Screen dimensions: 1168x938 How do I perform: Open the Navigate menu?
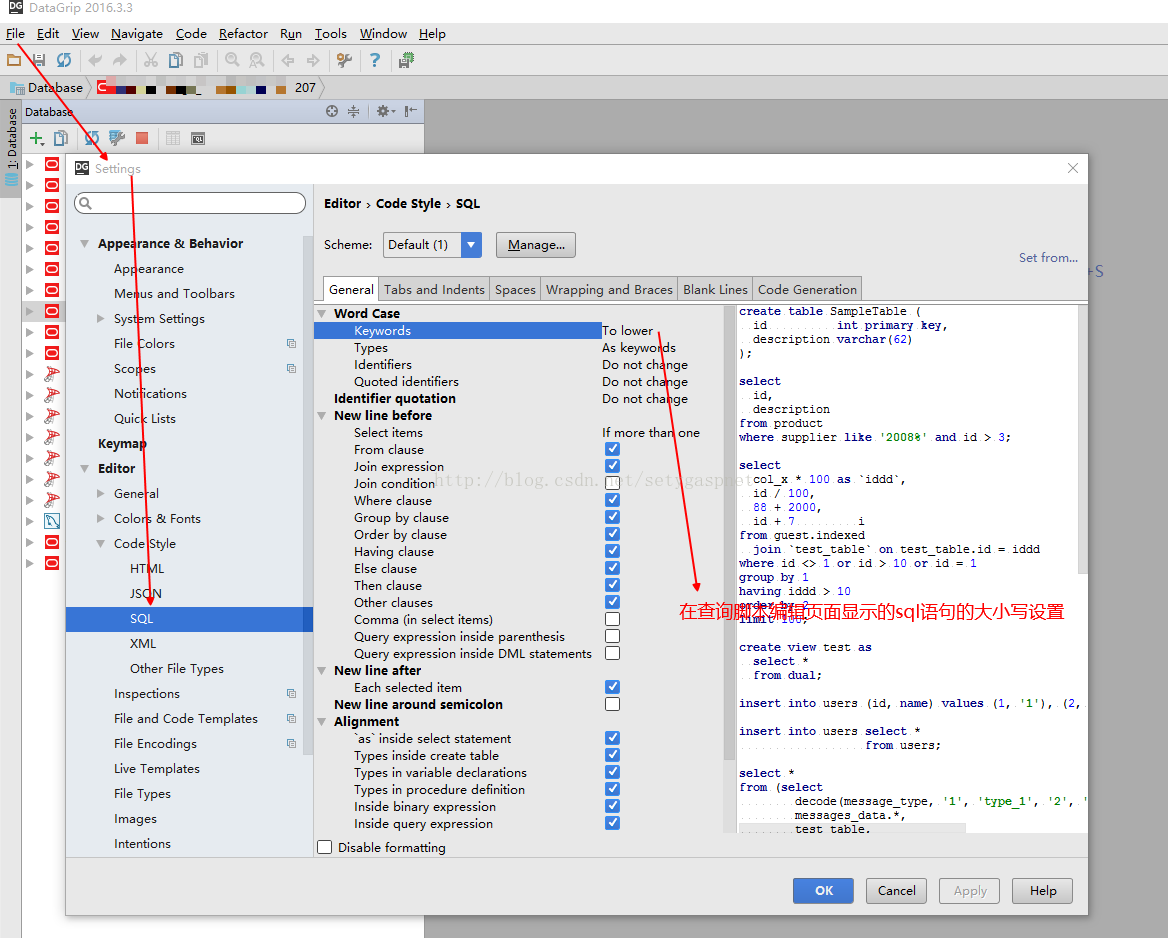(137, 34)
